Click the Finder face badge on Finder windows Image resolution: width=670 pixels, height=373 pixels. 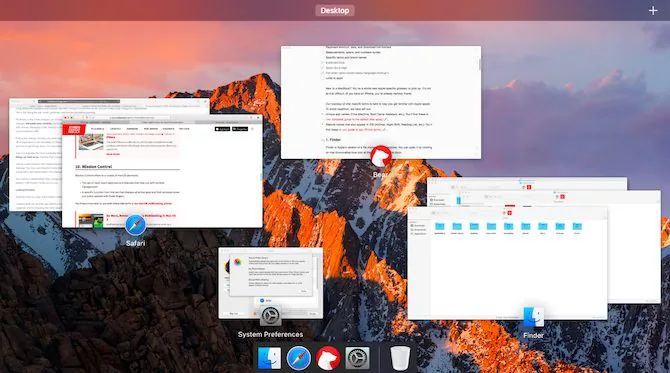(533, 317)
